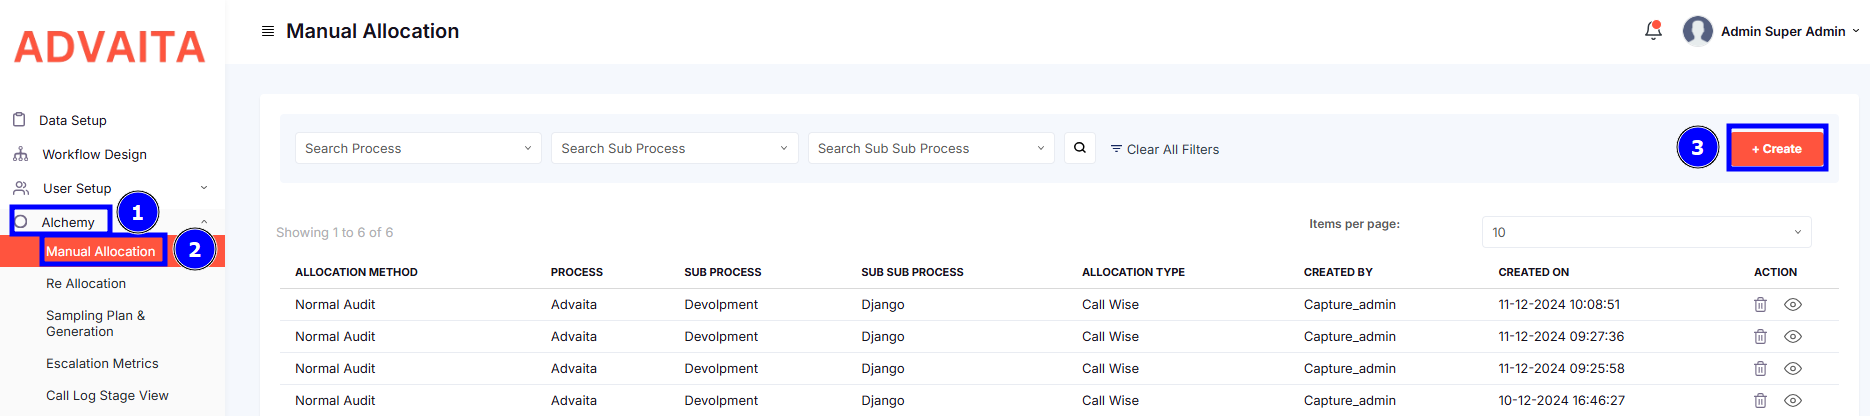
Task: View the 11-12-2024 10:08:51 allocation
Action: [1793, 304]
